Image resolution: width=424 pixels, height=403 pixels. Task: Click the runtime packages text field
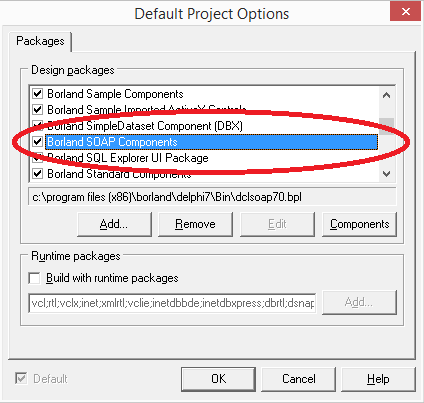172,303
